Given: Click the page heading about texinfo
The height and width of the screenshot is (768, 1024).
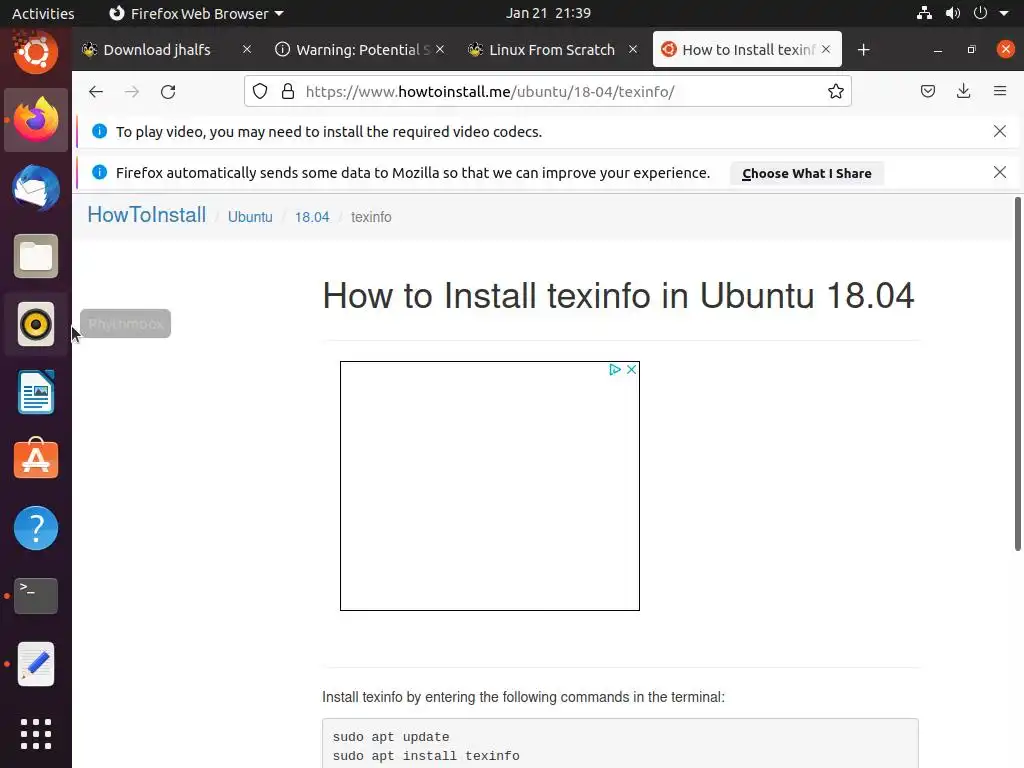Looking at the screenshot, I should pos(618,296).
